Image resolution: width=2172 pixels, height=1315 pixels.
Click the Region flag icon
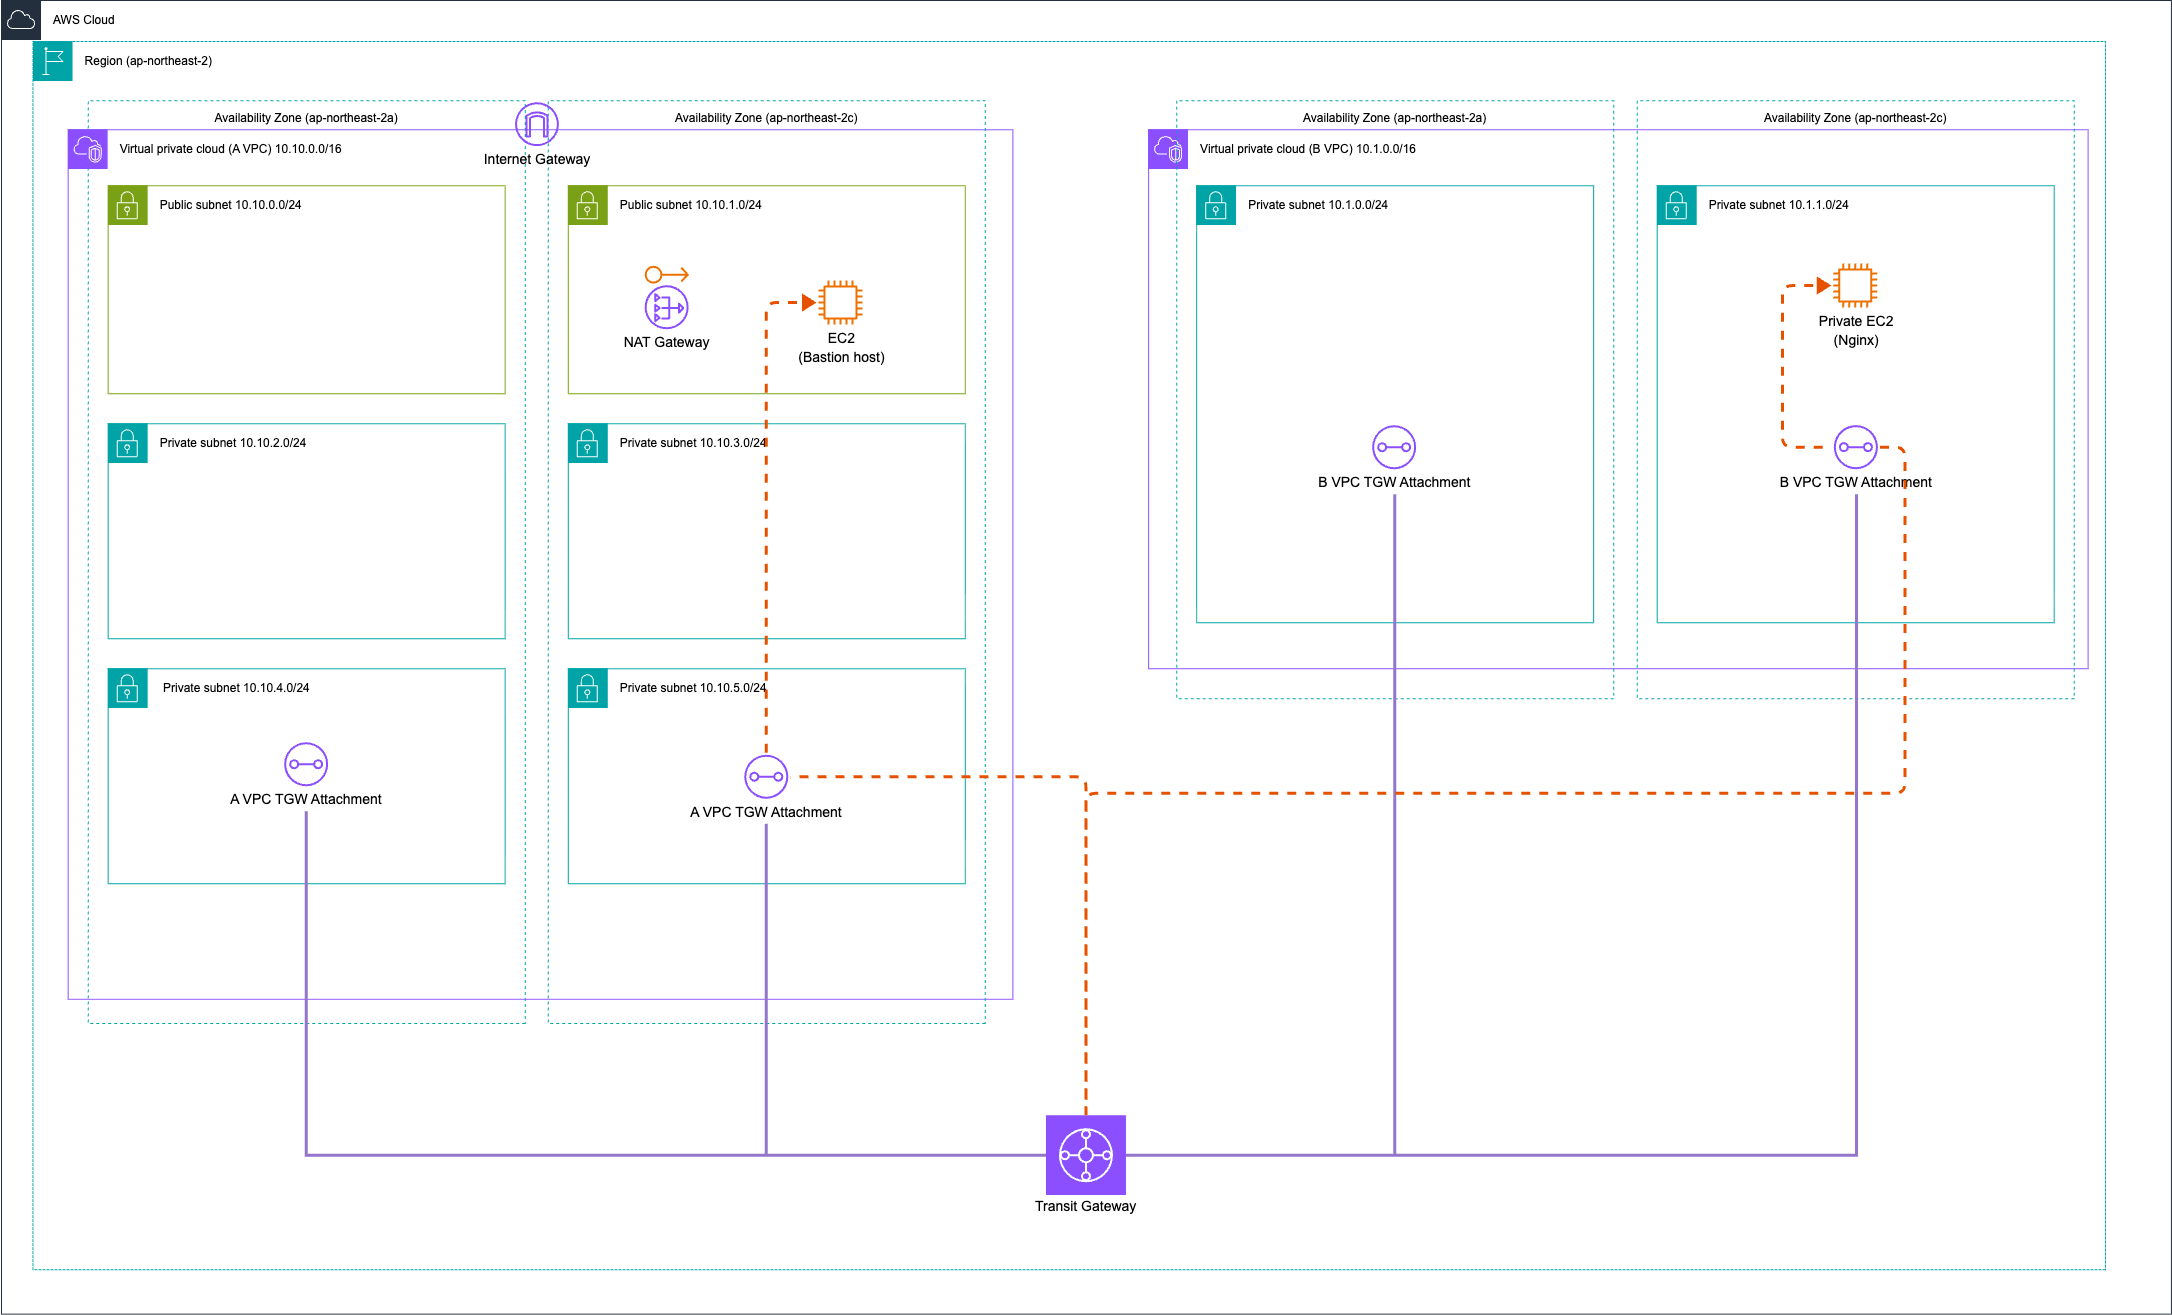click(x=53, y=61)
